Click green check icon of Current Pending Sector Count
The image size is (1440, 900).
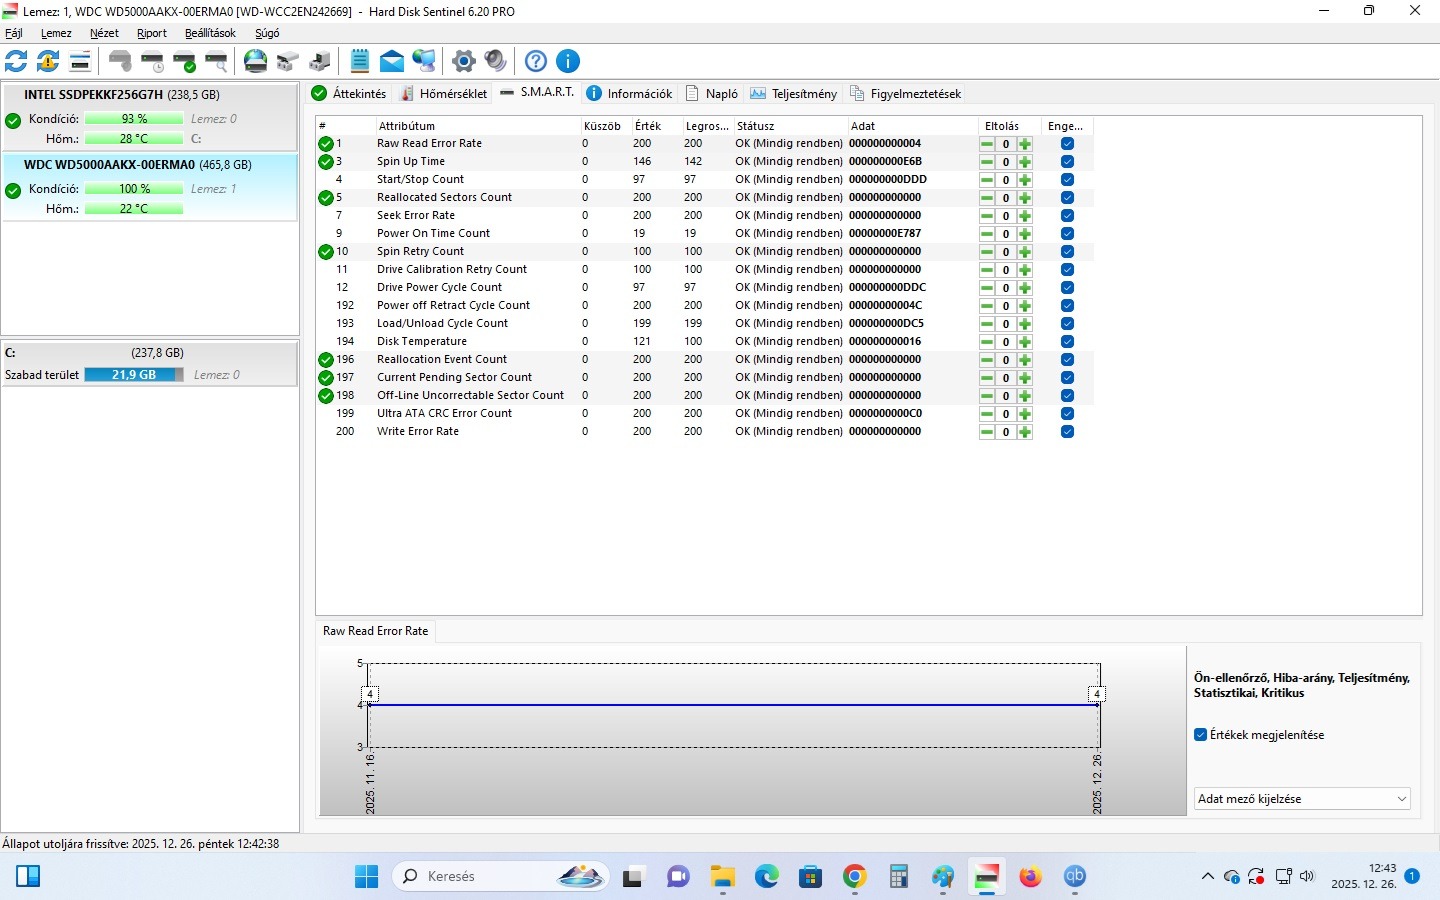(326, 378)
